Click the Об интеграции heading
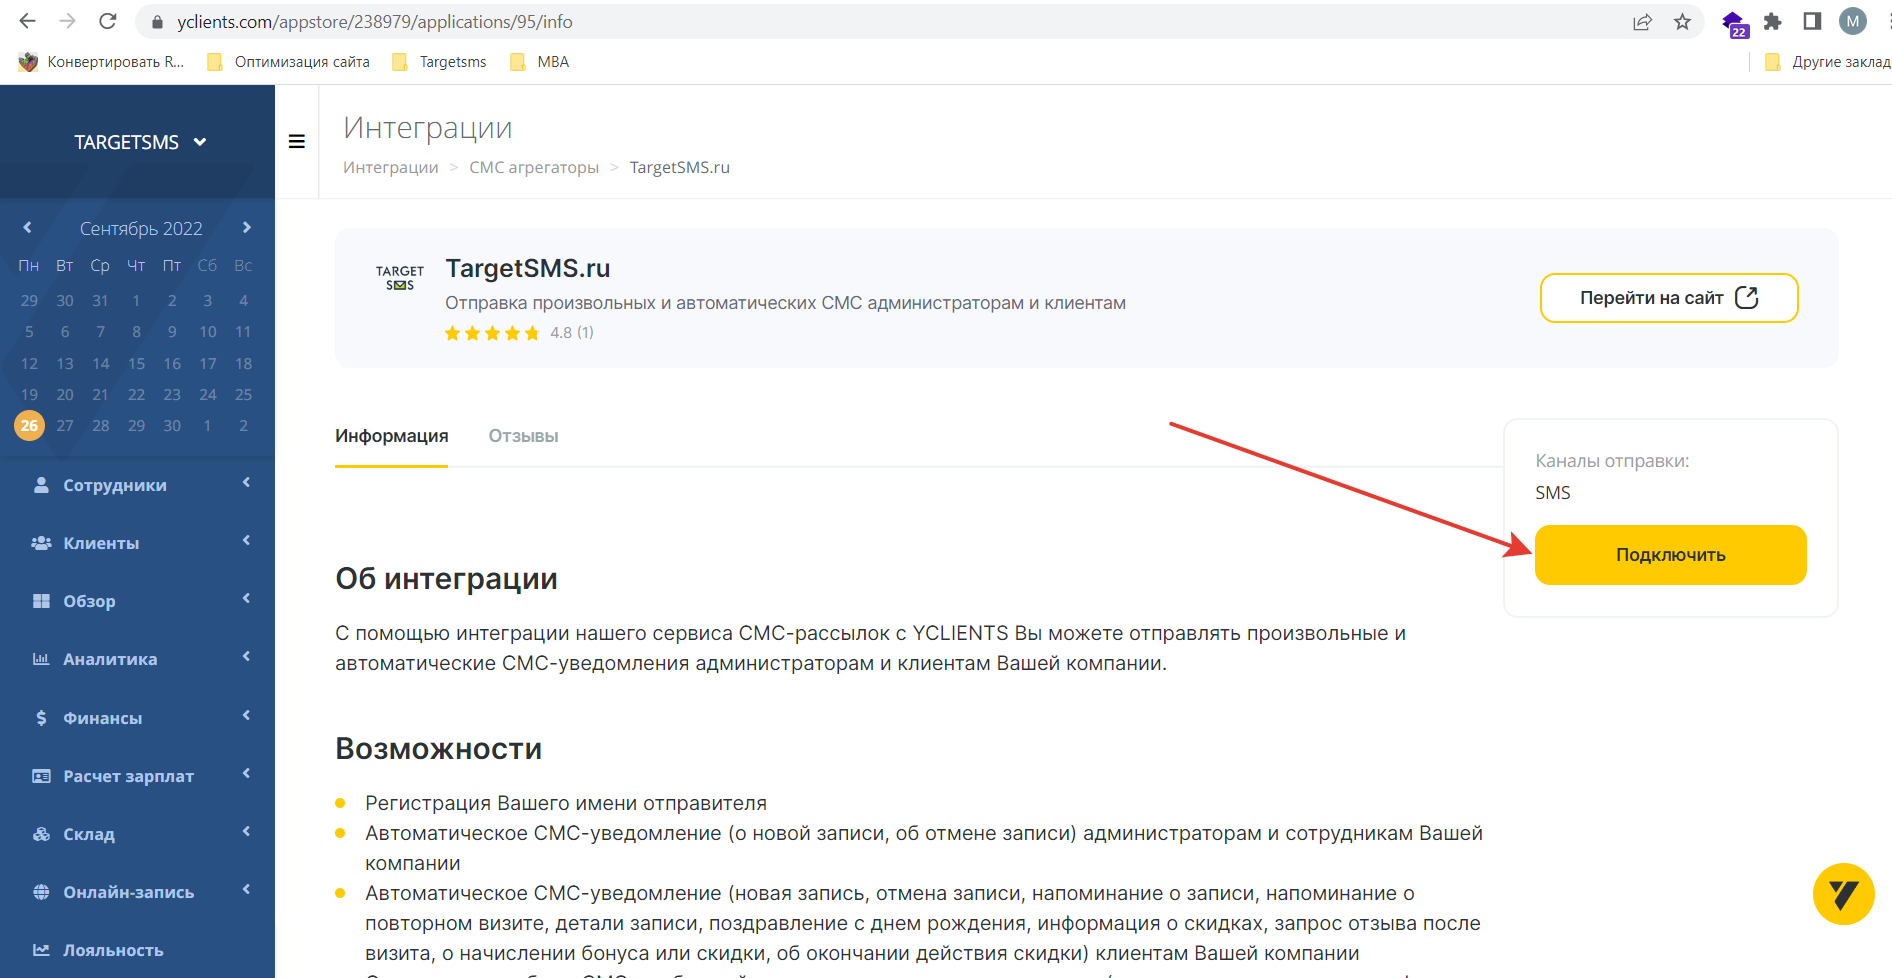Viewport: 1892px width, 978px height. pos(446,579)
